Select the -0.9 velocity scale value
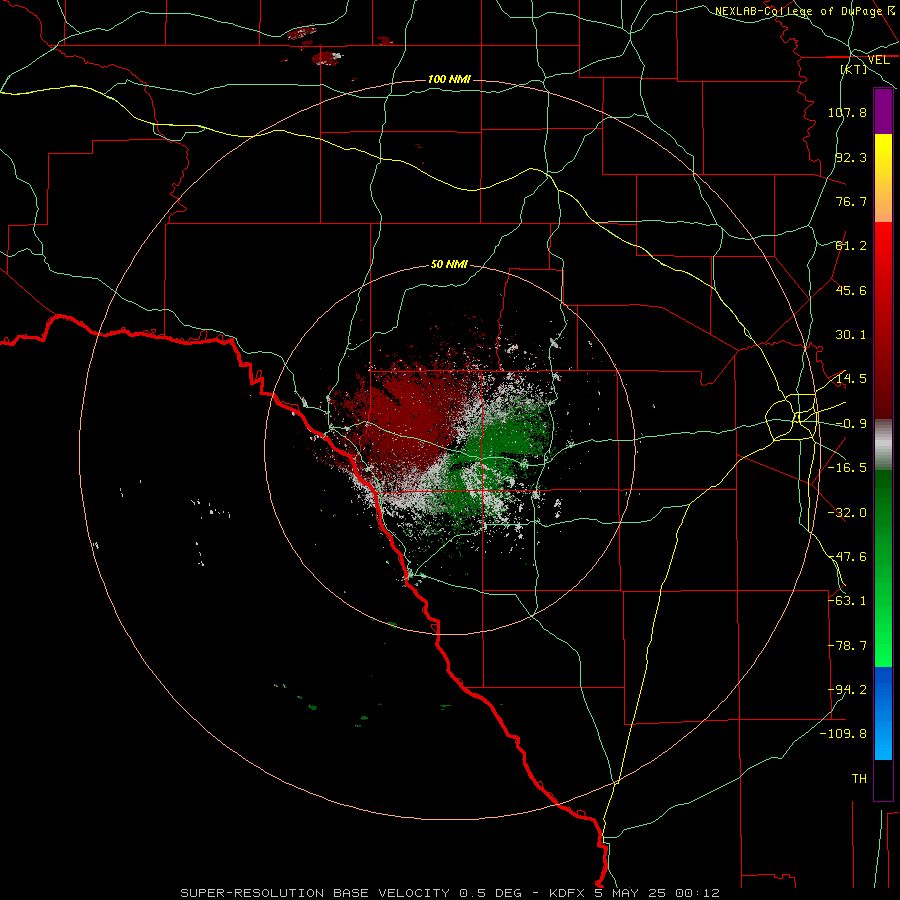This screenshot has height=900, width=900. pyautogui.click(x=851, y=424)
